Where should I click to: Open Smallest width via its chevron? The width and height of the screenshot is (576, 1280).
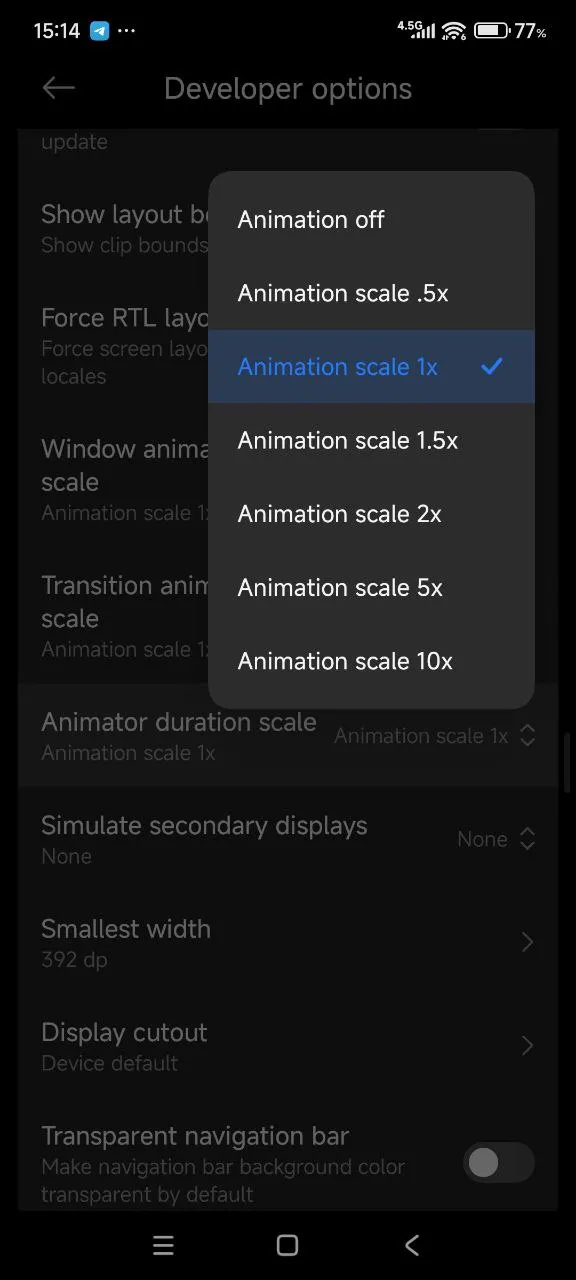(x=527, y=942)
